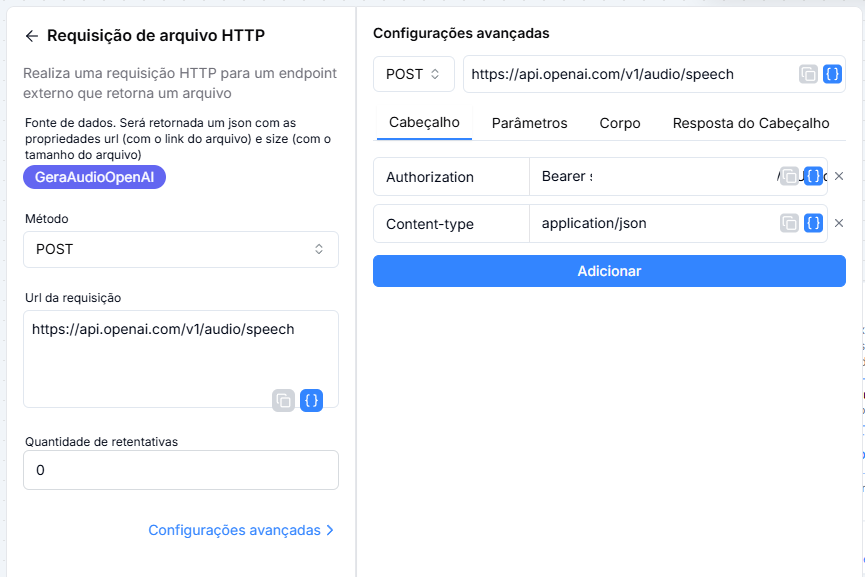Insert variable in advanced settings URL field
The width and height of the screenshot is (865, 577).
(832, 74)
